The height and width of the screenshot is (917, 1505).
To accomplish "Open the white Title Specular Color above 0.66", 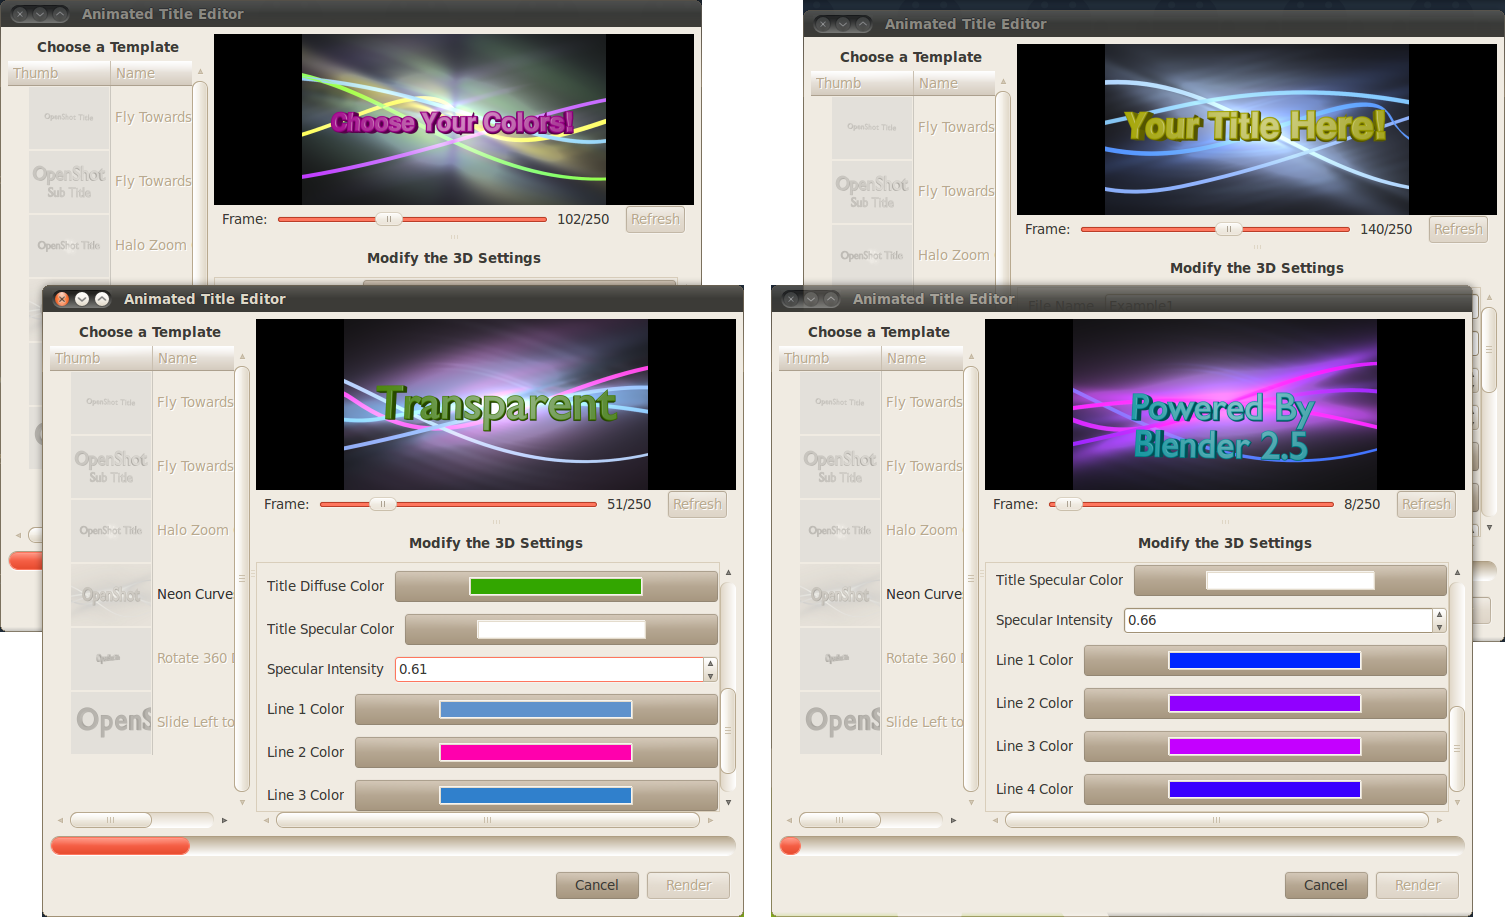I will [1290, 580].
